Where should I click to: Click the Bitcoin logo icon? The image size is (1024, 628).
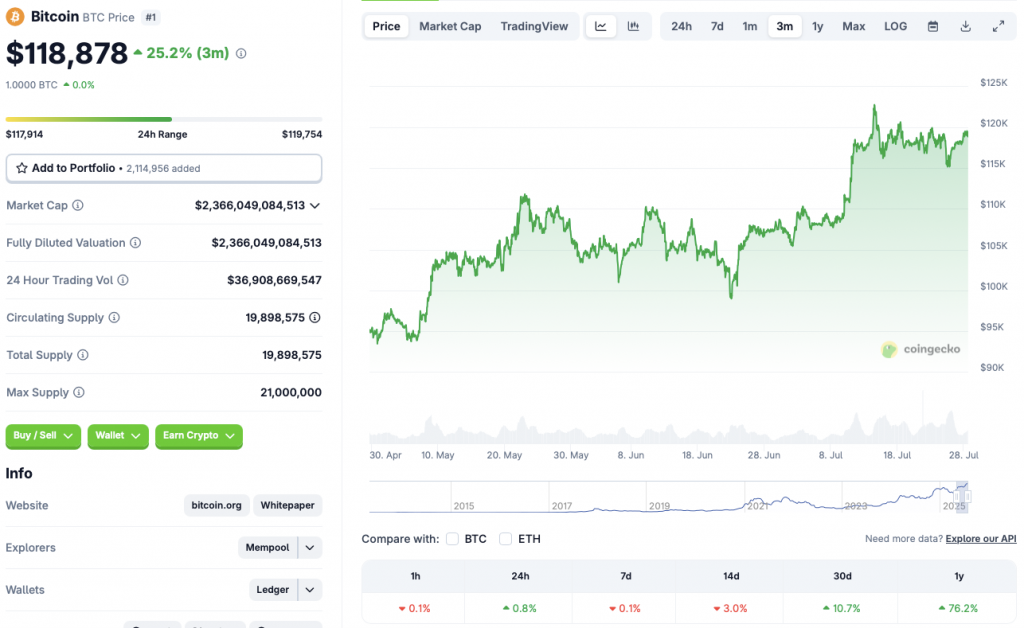[16, 16]
